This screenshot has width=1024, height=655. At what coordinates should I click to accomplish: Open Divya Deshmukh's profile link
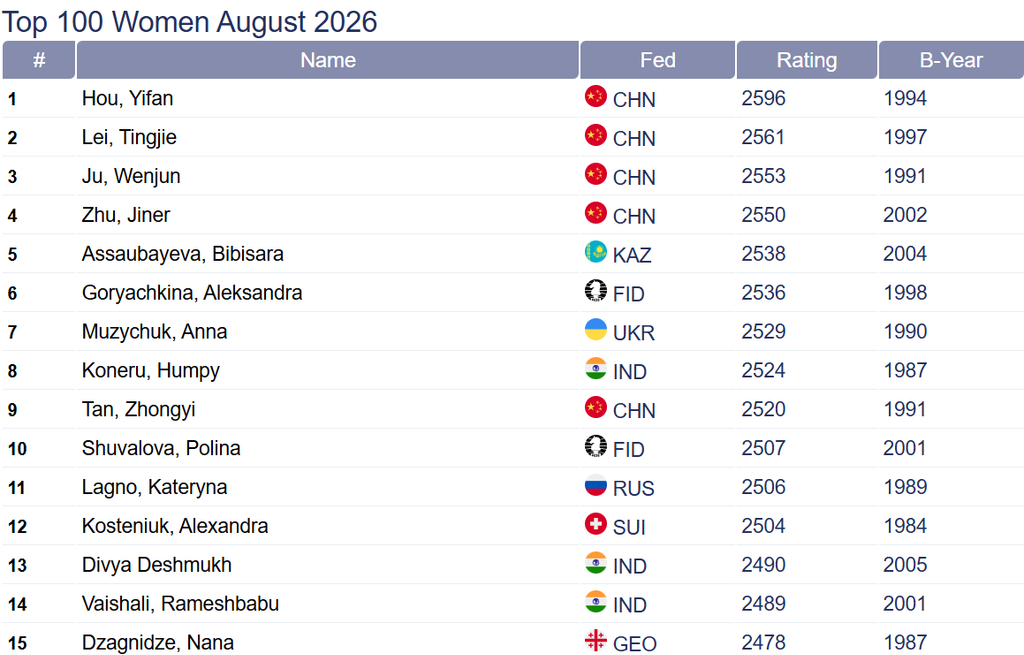pyautogui.click(x=157, y=565)
